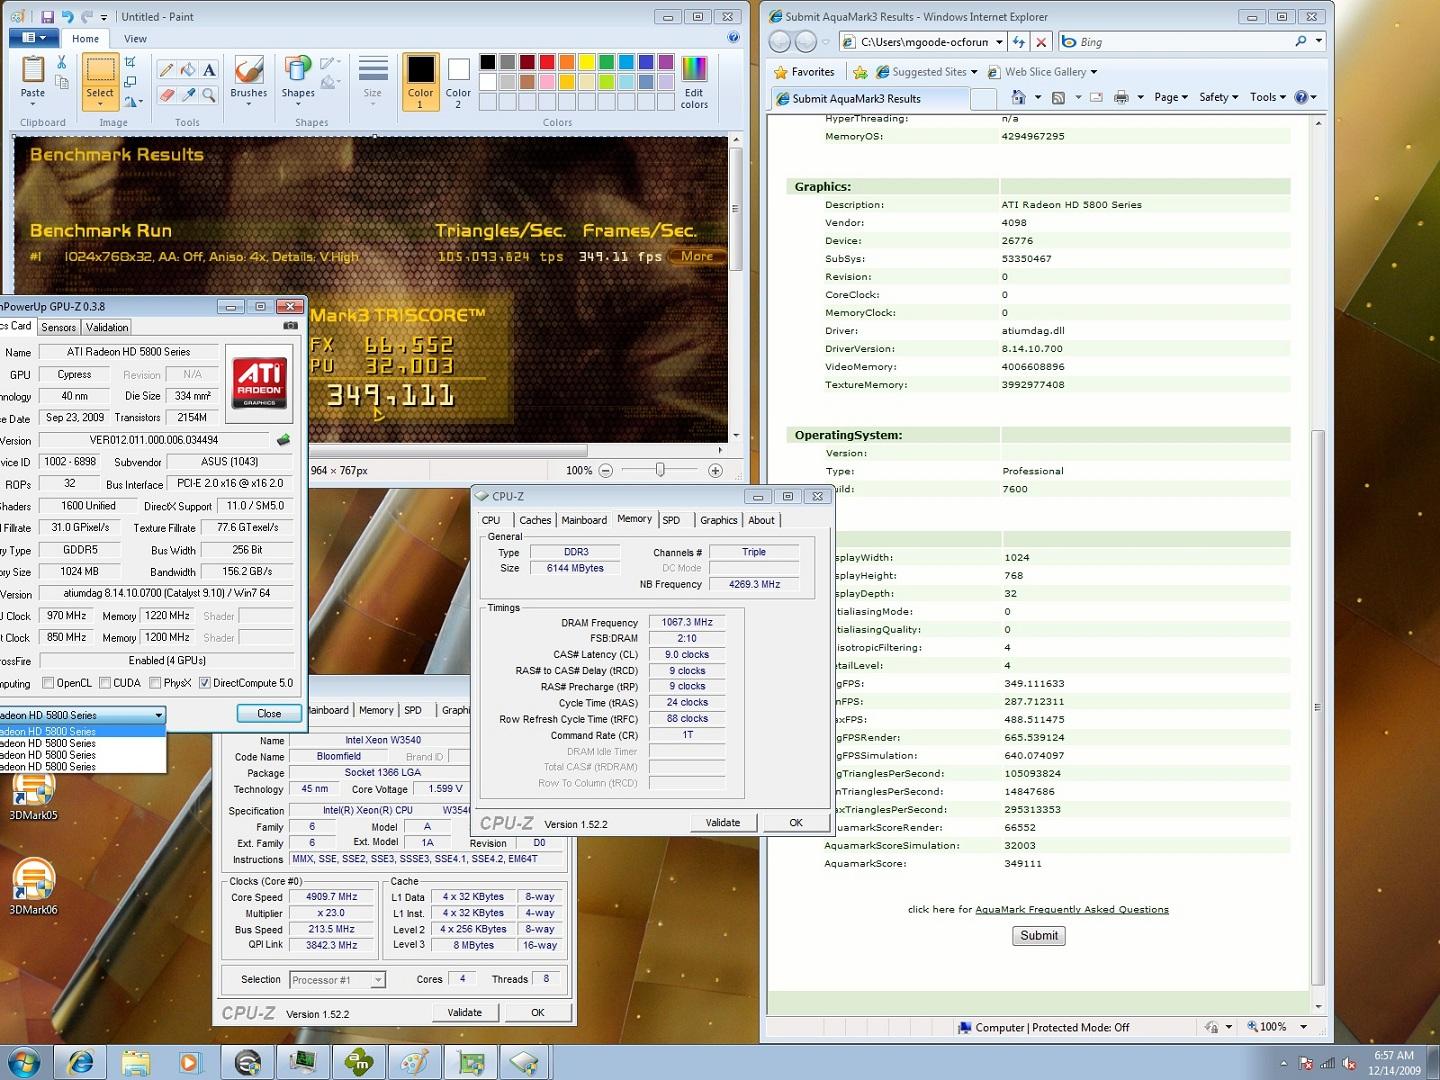Switch to the SPD tab in front CPU-Z
The width and height of the screenshot is (1440, 1080).
pyautogui.click(x=671, y=520)
